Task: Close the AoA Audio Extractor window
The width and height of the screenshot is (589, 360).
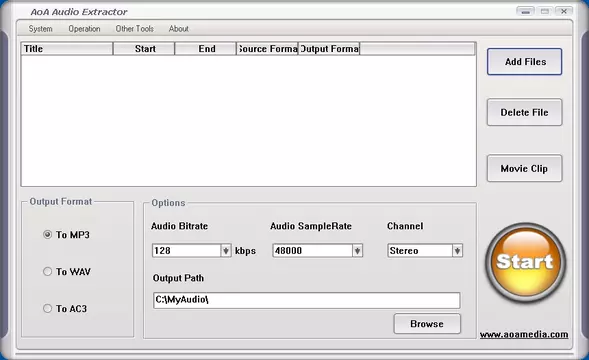Action: (564, 12)
